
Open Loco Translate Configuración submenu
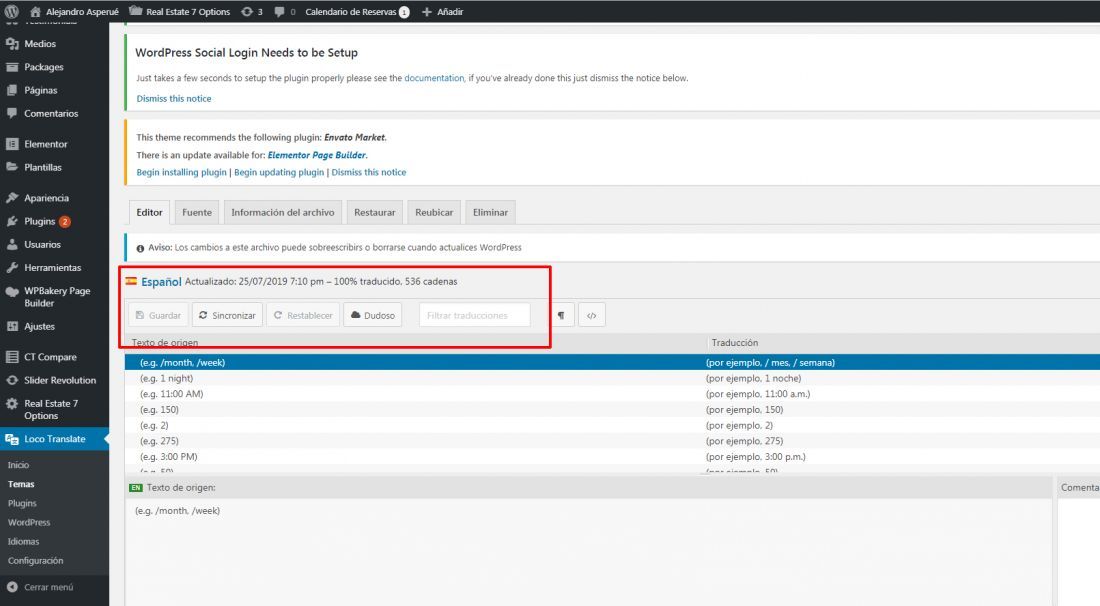[35, 560]
